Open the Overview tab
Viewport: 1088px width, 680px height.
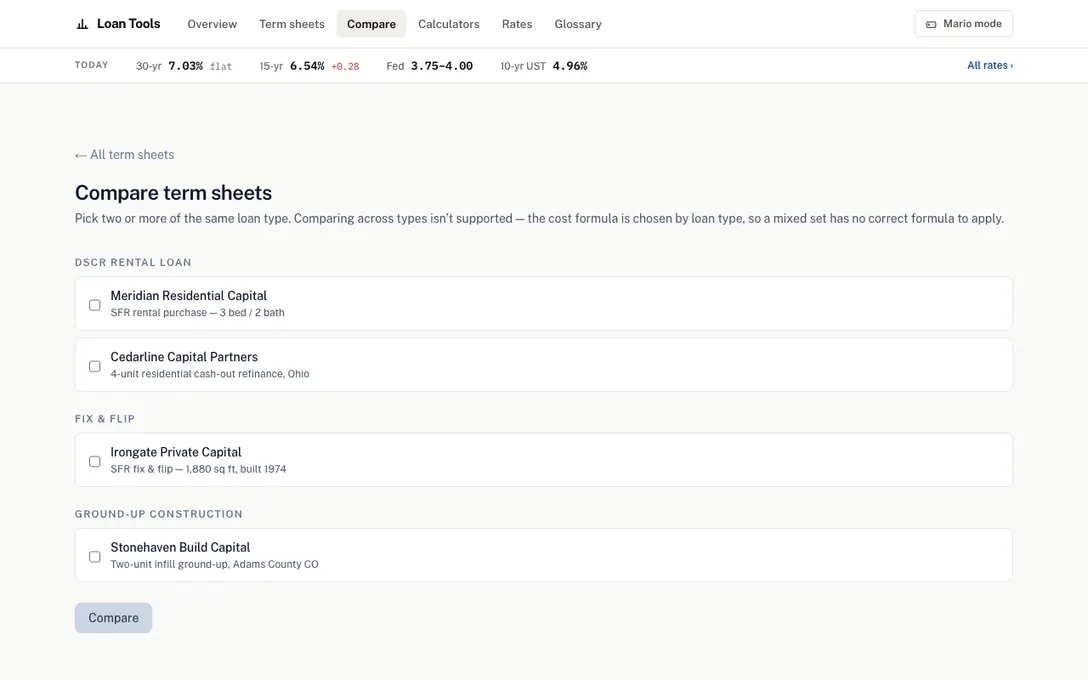pyautogui.click(x=212, y=24)
